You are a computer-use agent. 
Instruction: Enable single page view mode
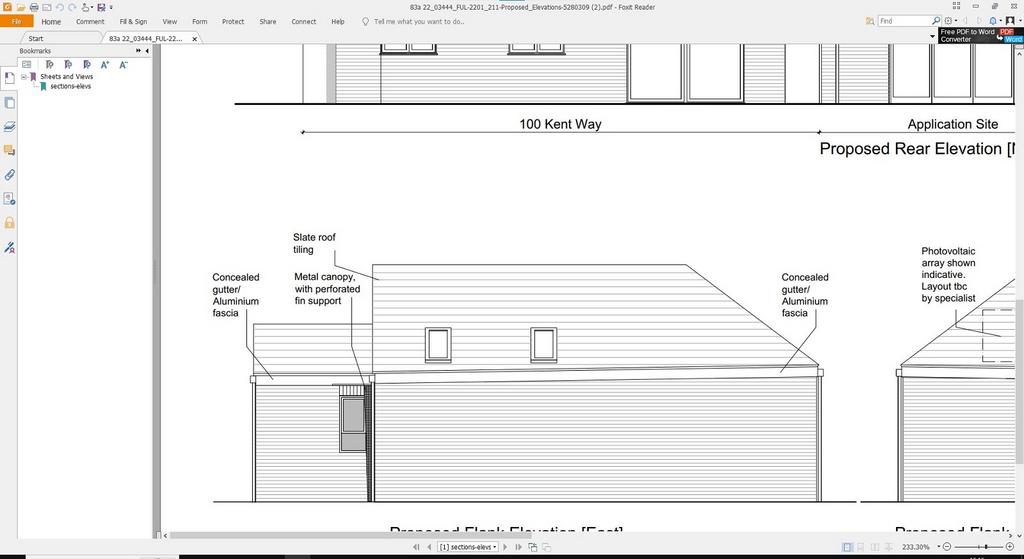[847, 547]
